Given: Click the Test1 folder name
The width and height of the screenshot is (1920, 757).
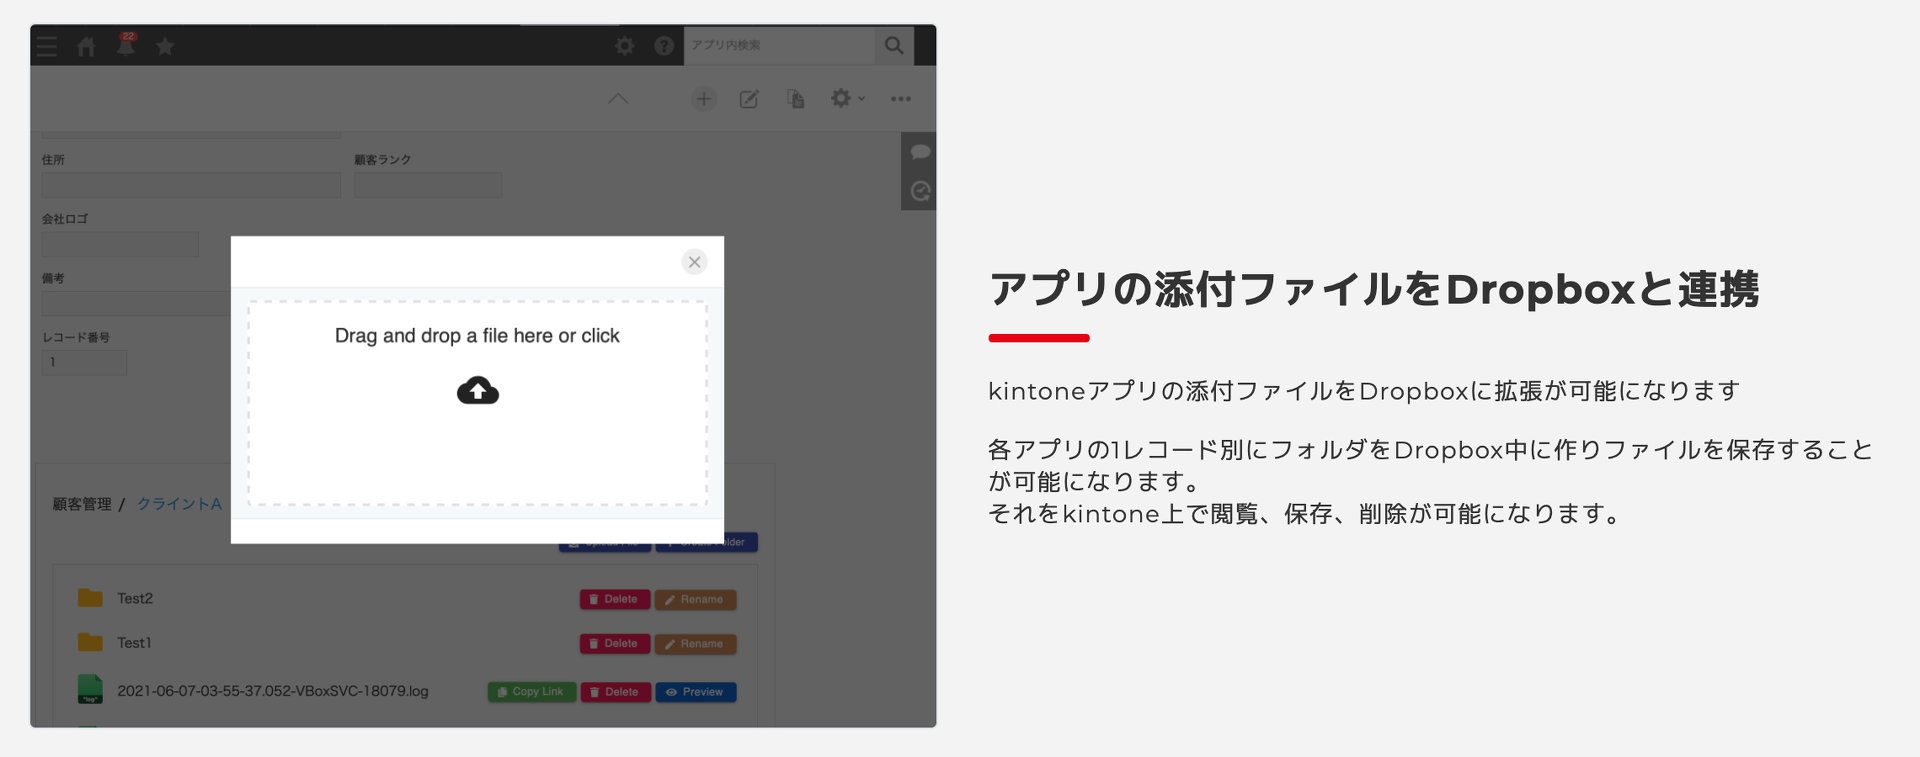Looking at the screenshot, I should point(134,642).
